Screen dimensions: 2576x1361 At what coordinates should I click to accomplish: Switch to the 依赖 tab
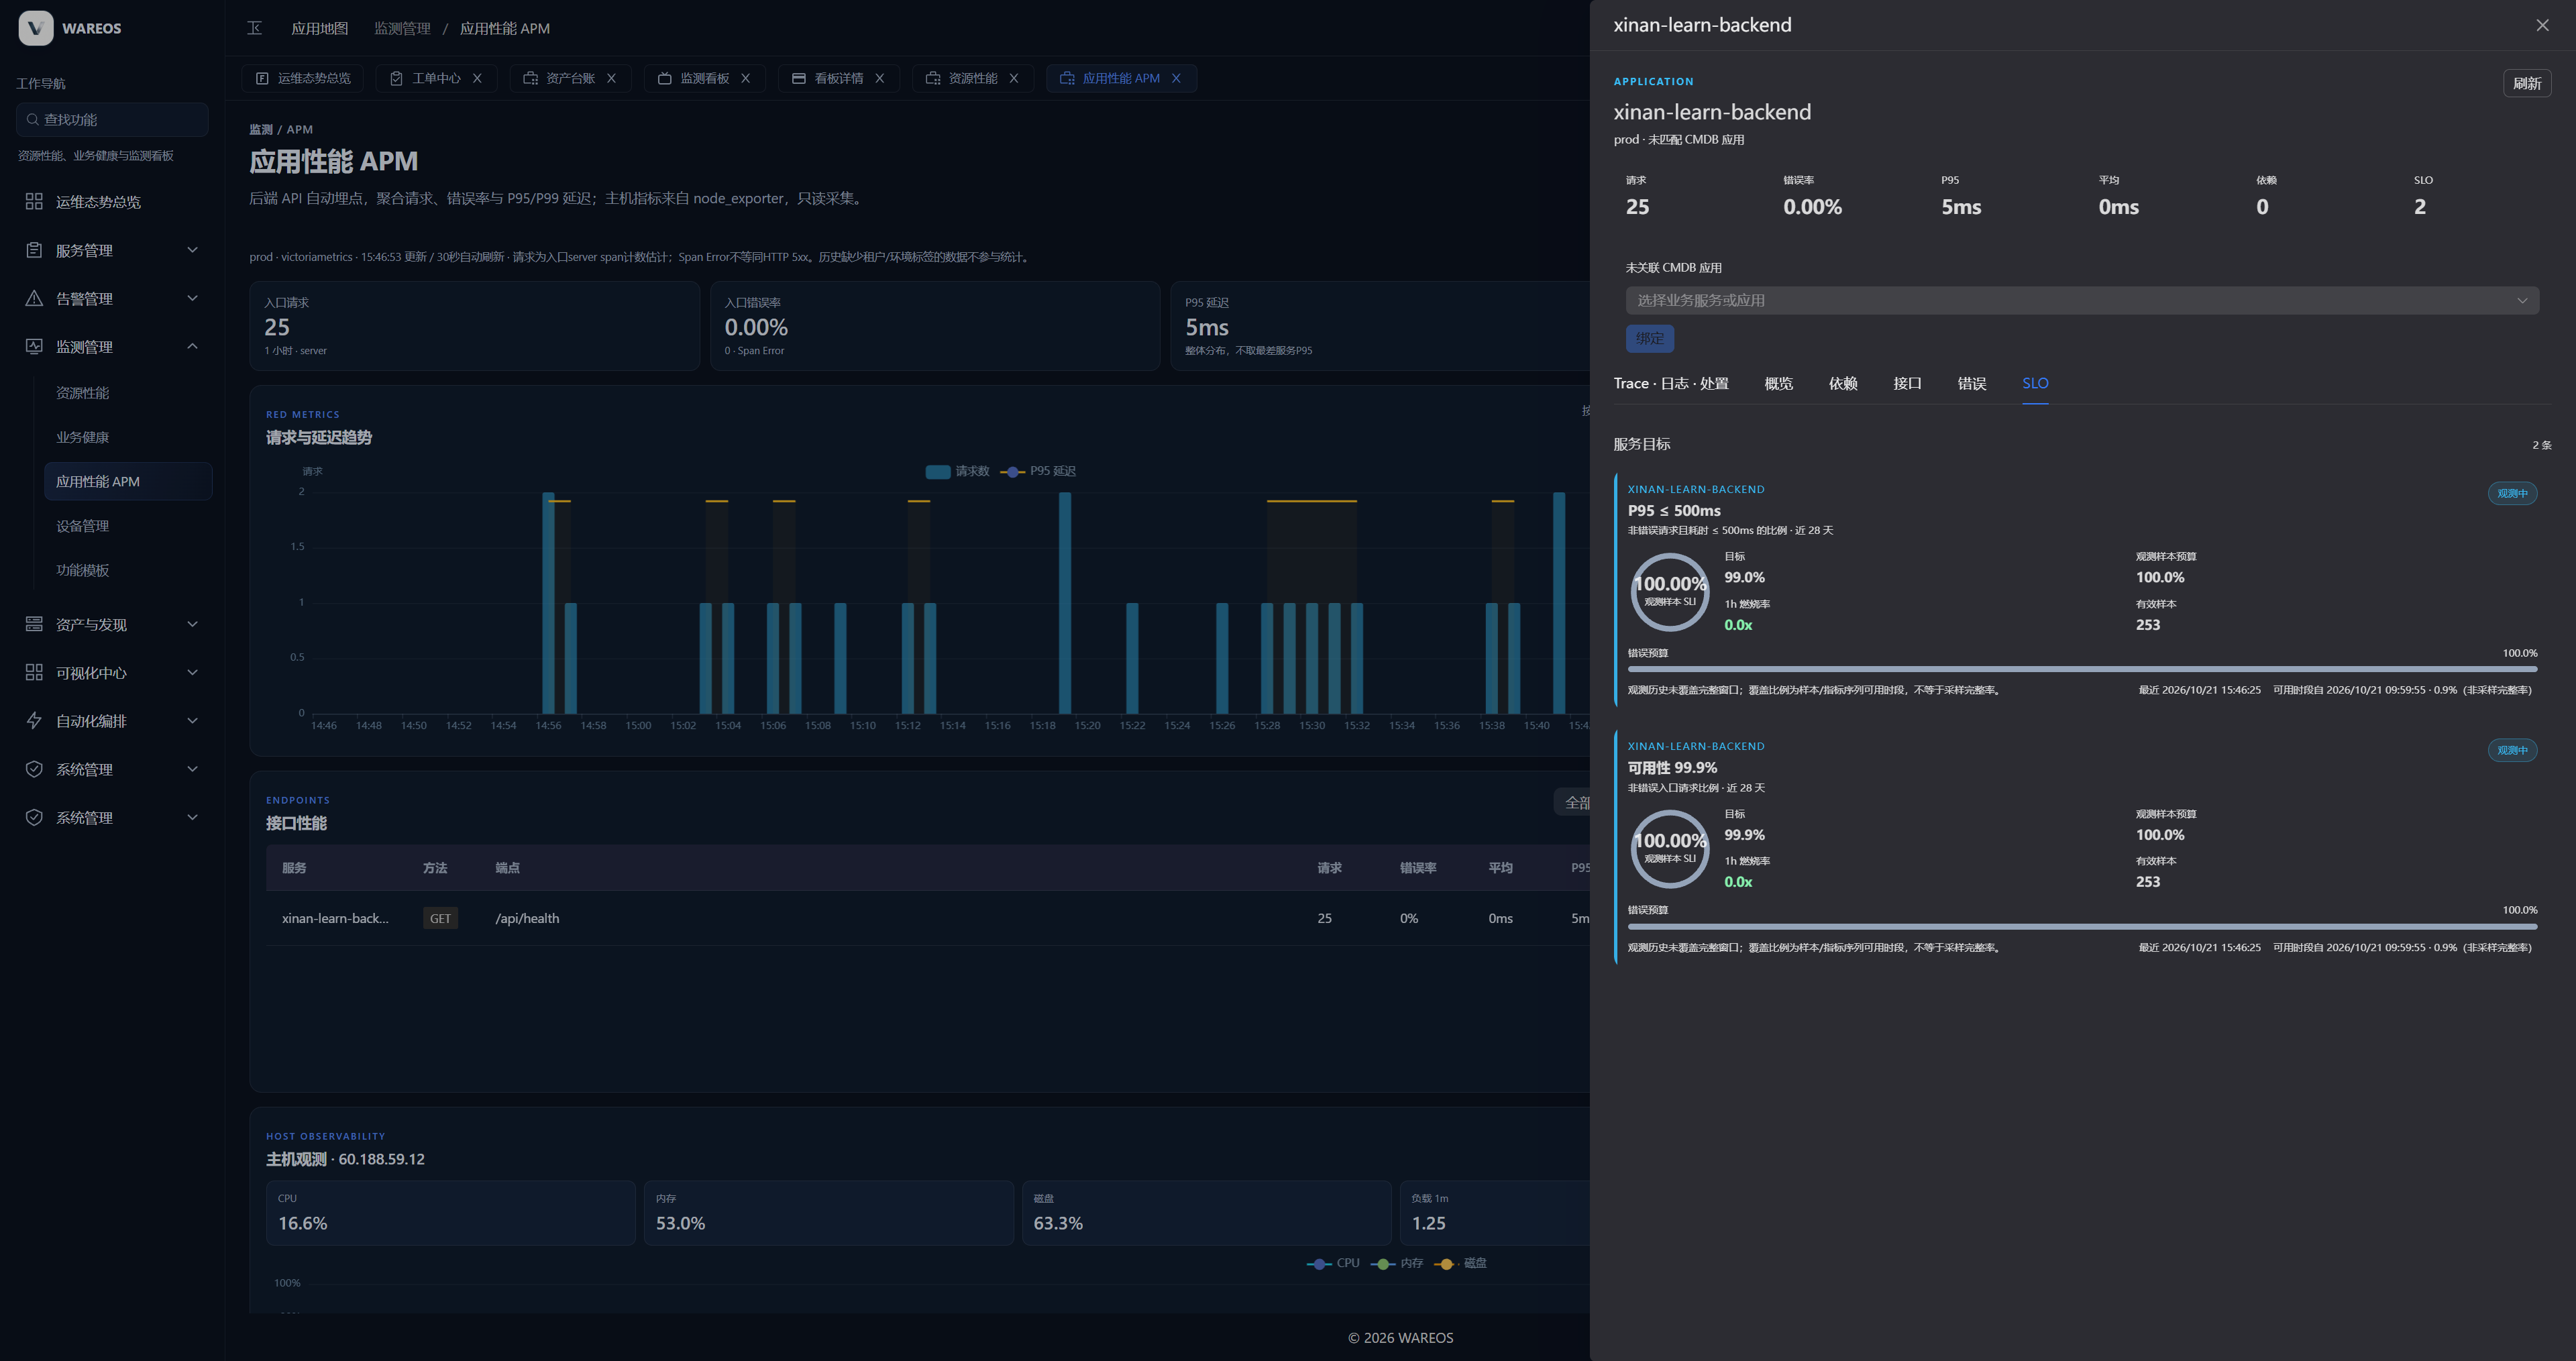(x=1842, y=383)
